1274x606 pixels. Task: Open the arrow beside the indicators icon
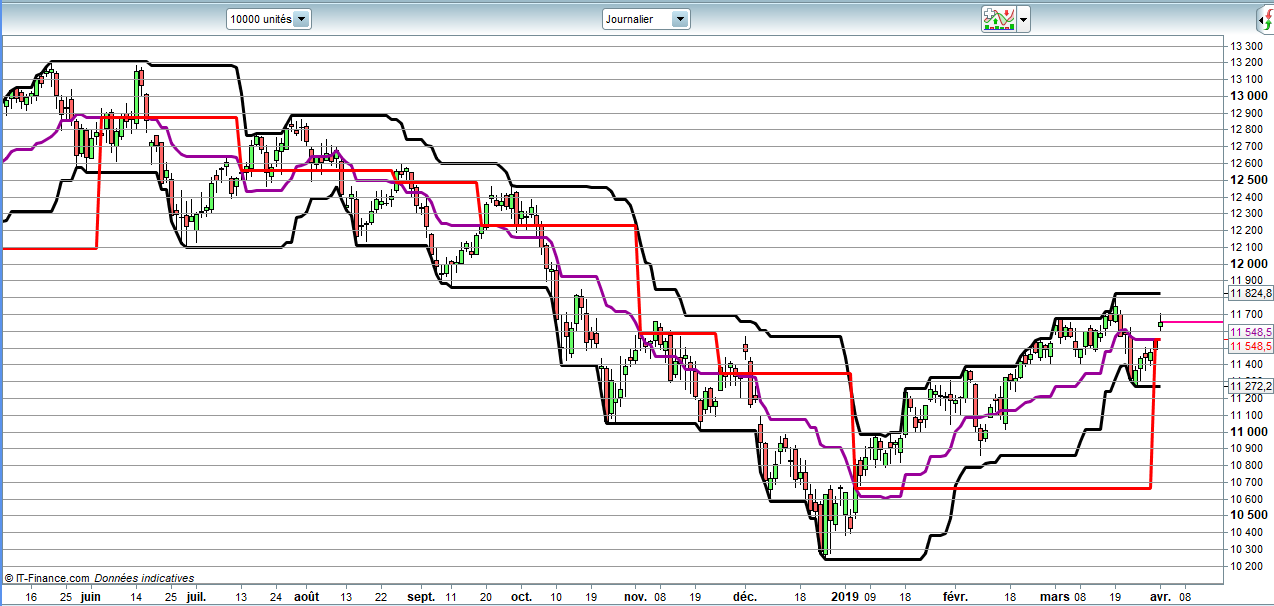pyautogui.click(x=1023, y=19)
